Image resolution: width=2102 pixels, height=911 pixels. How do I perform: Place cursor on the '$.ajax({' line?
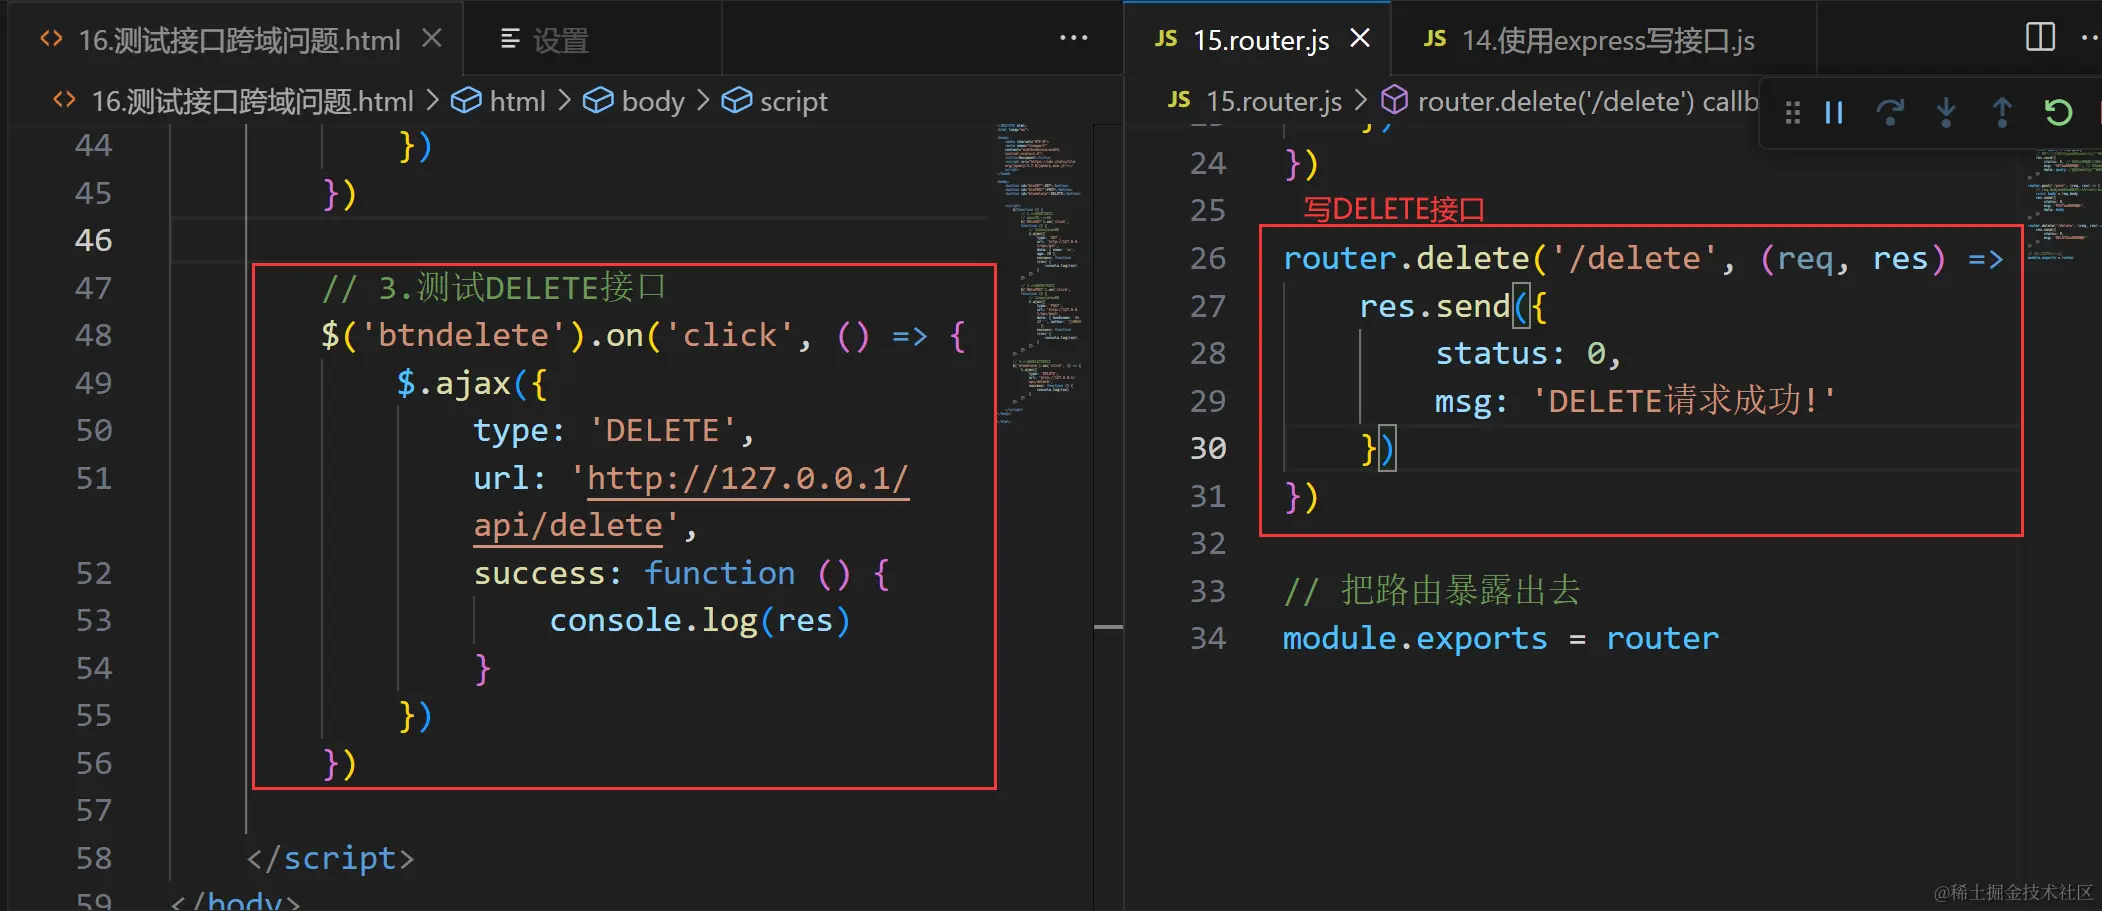click(x=472, y=383)
